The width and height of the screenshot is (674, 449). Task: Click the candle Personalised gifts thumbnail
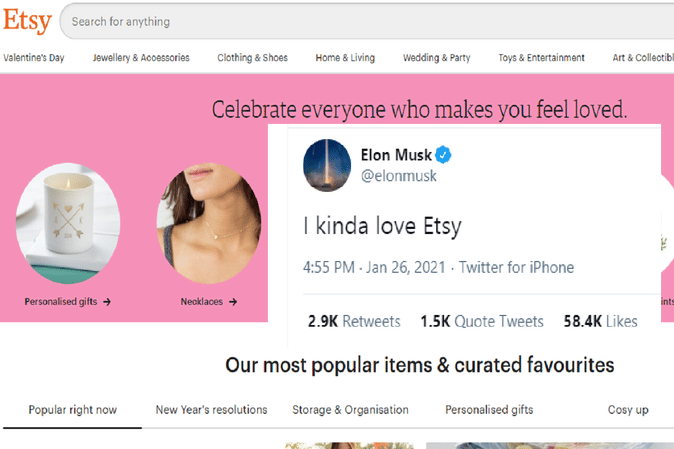coord(67,223)
